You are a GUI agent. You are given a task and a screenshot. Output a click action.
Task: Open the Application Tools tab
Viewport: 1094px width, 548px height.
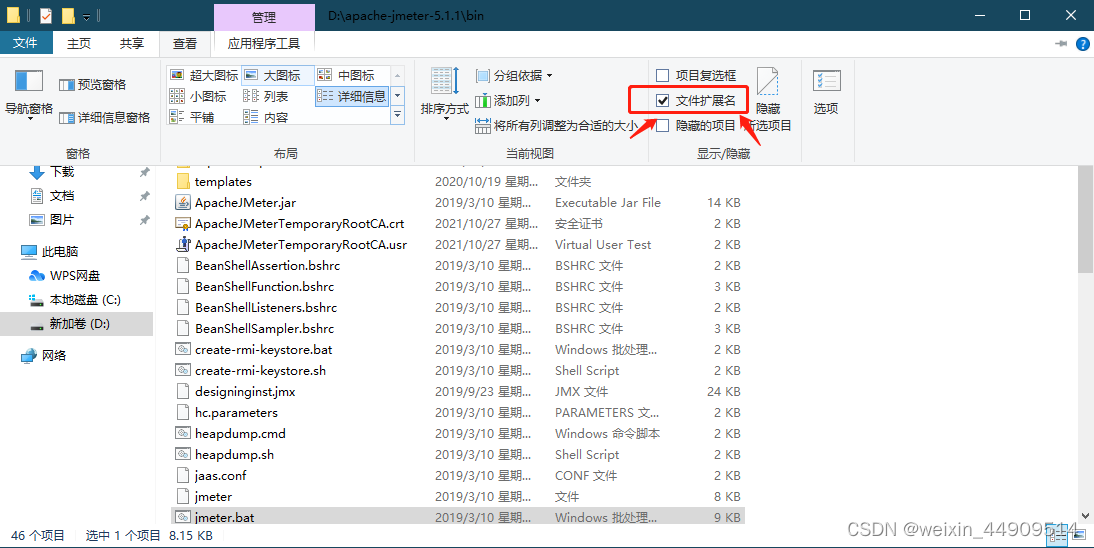(264, 43)
